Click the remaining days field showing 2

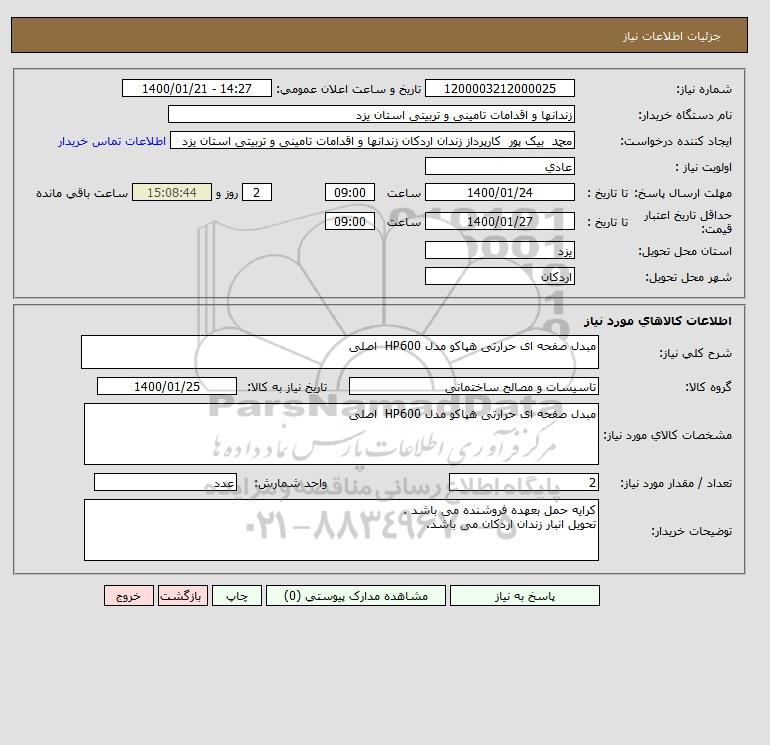257,193
